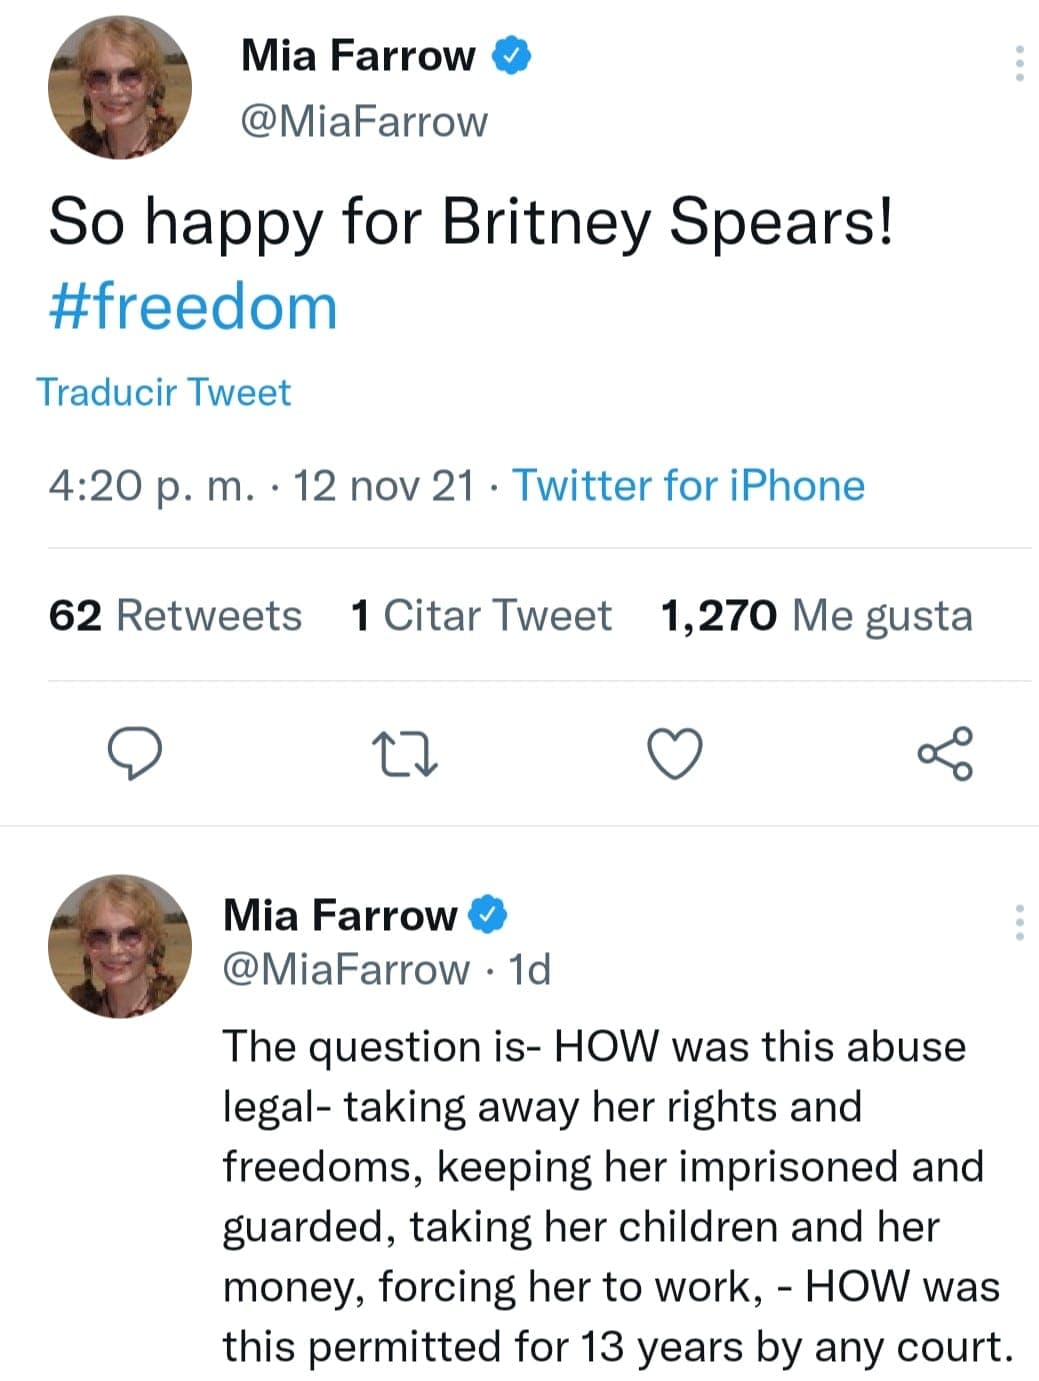Select the 1d timestamp on reply
Viewport: 1039px width, 1381px height.
click(x=530, y=968)
